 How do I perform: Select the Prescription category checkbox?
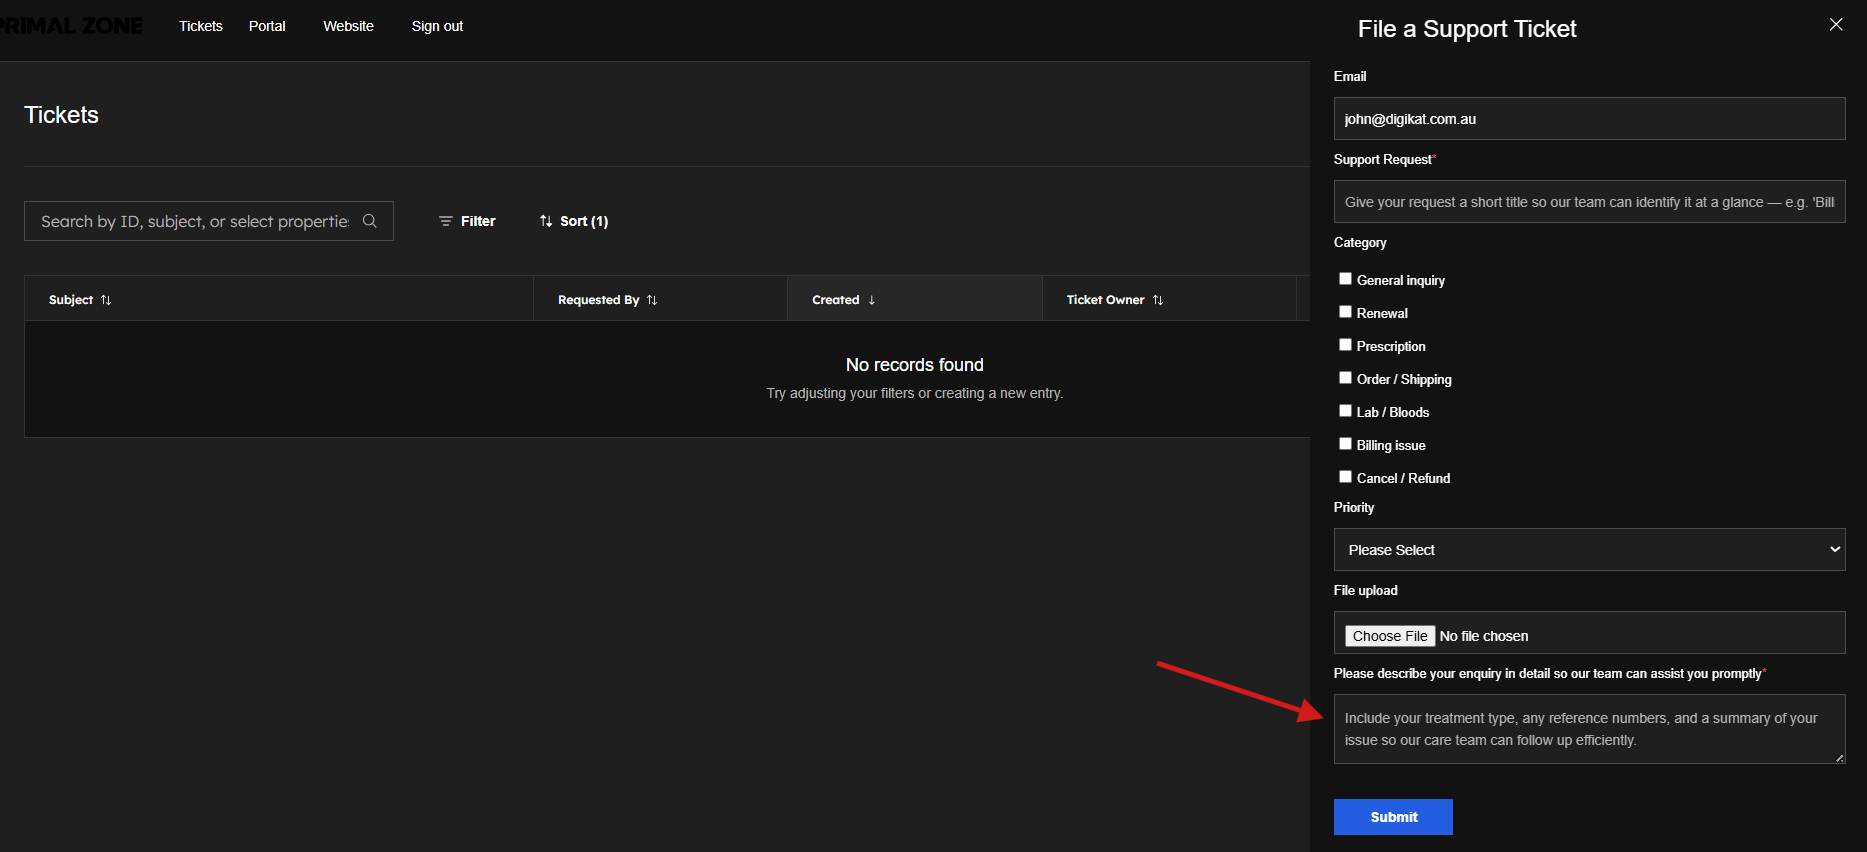pyautogui.click(x=1345, y=345)
